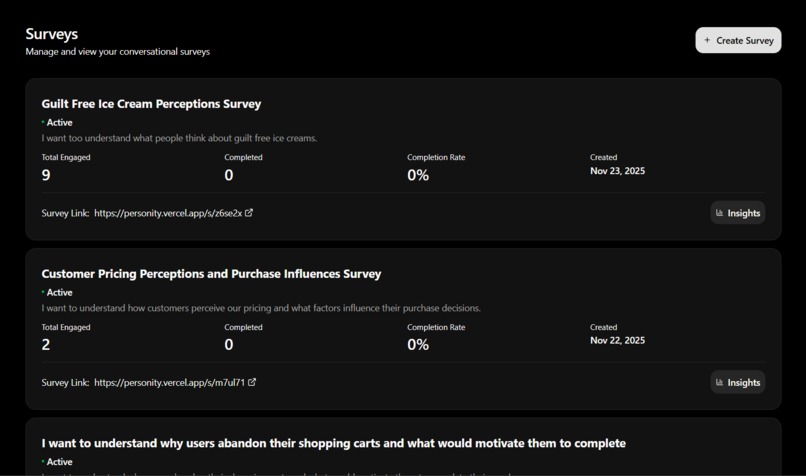Select the shopping cart abandonment survey title
This screenshot has height=476, width=806.
(x=334, y=443)
